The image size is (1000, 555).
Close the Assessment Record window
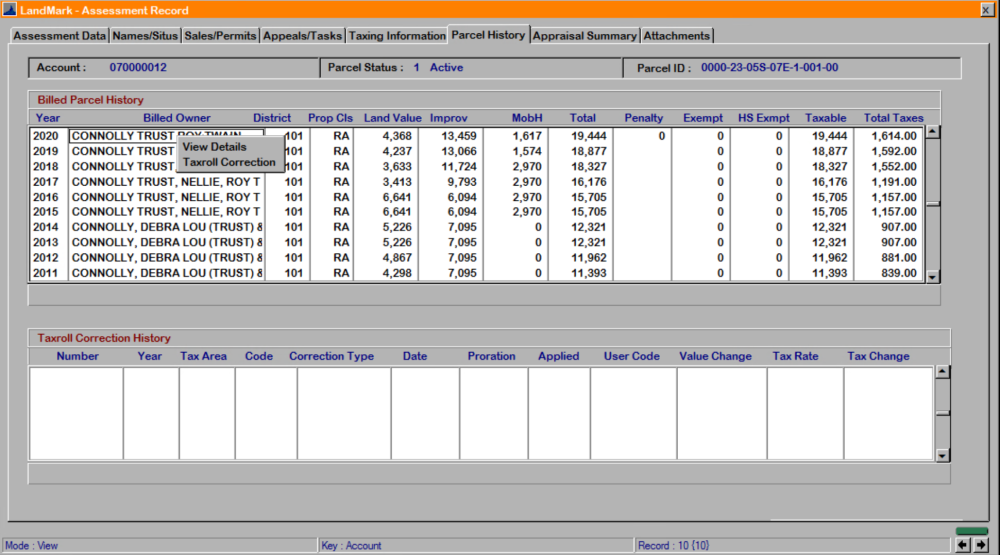coord(988,9)
